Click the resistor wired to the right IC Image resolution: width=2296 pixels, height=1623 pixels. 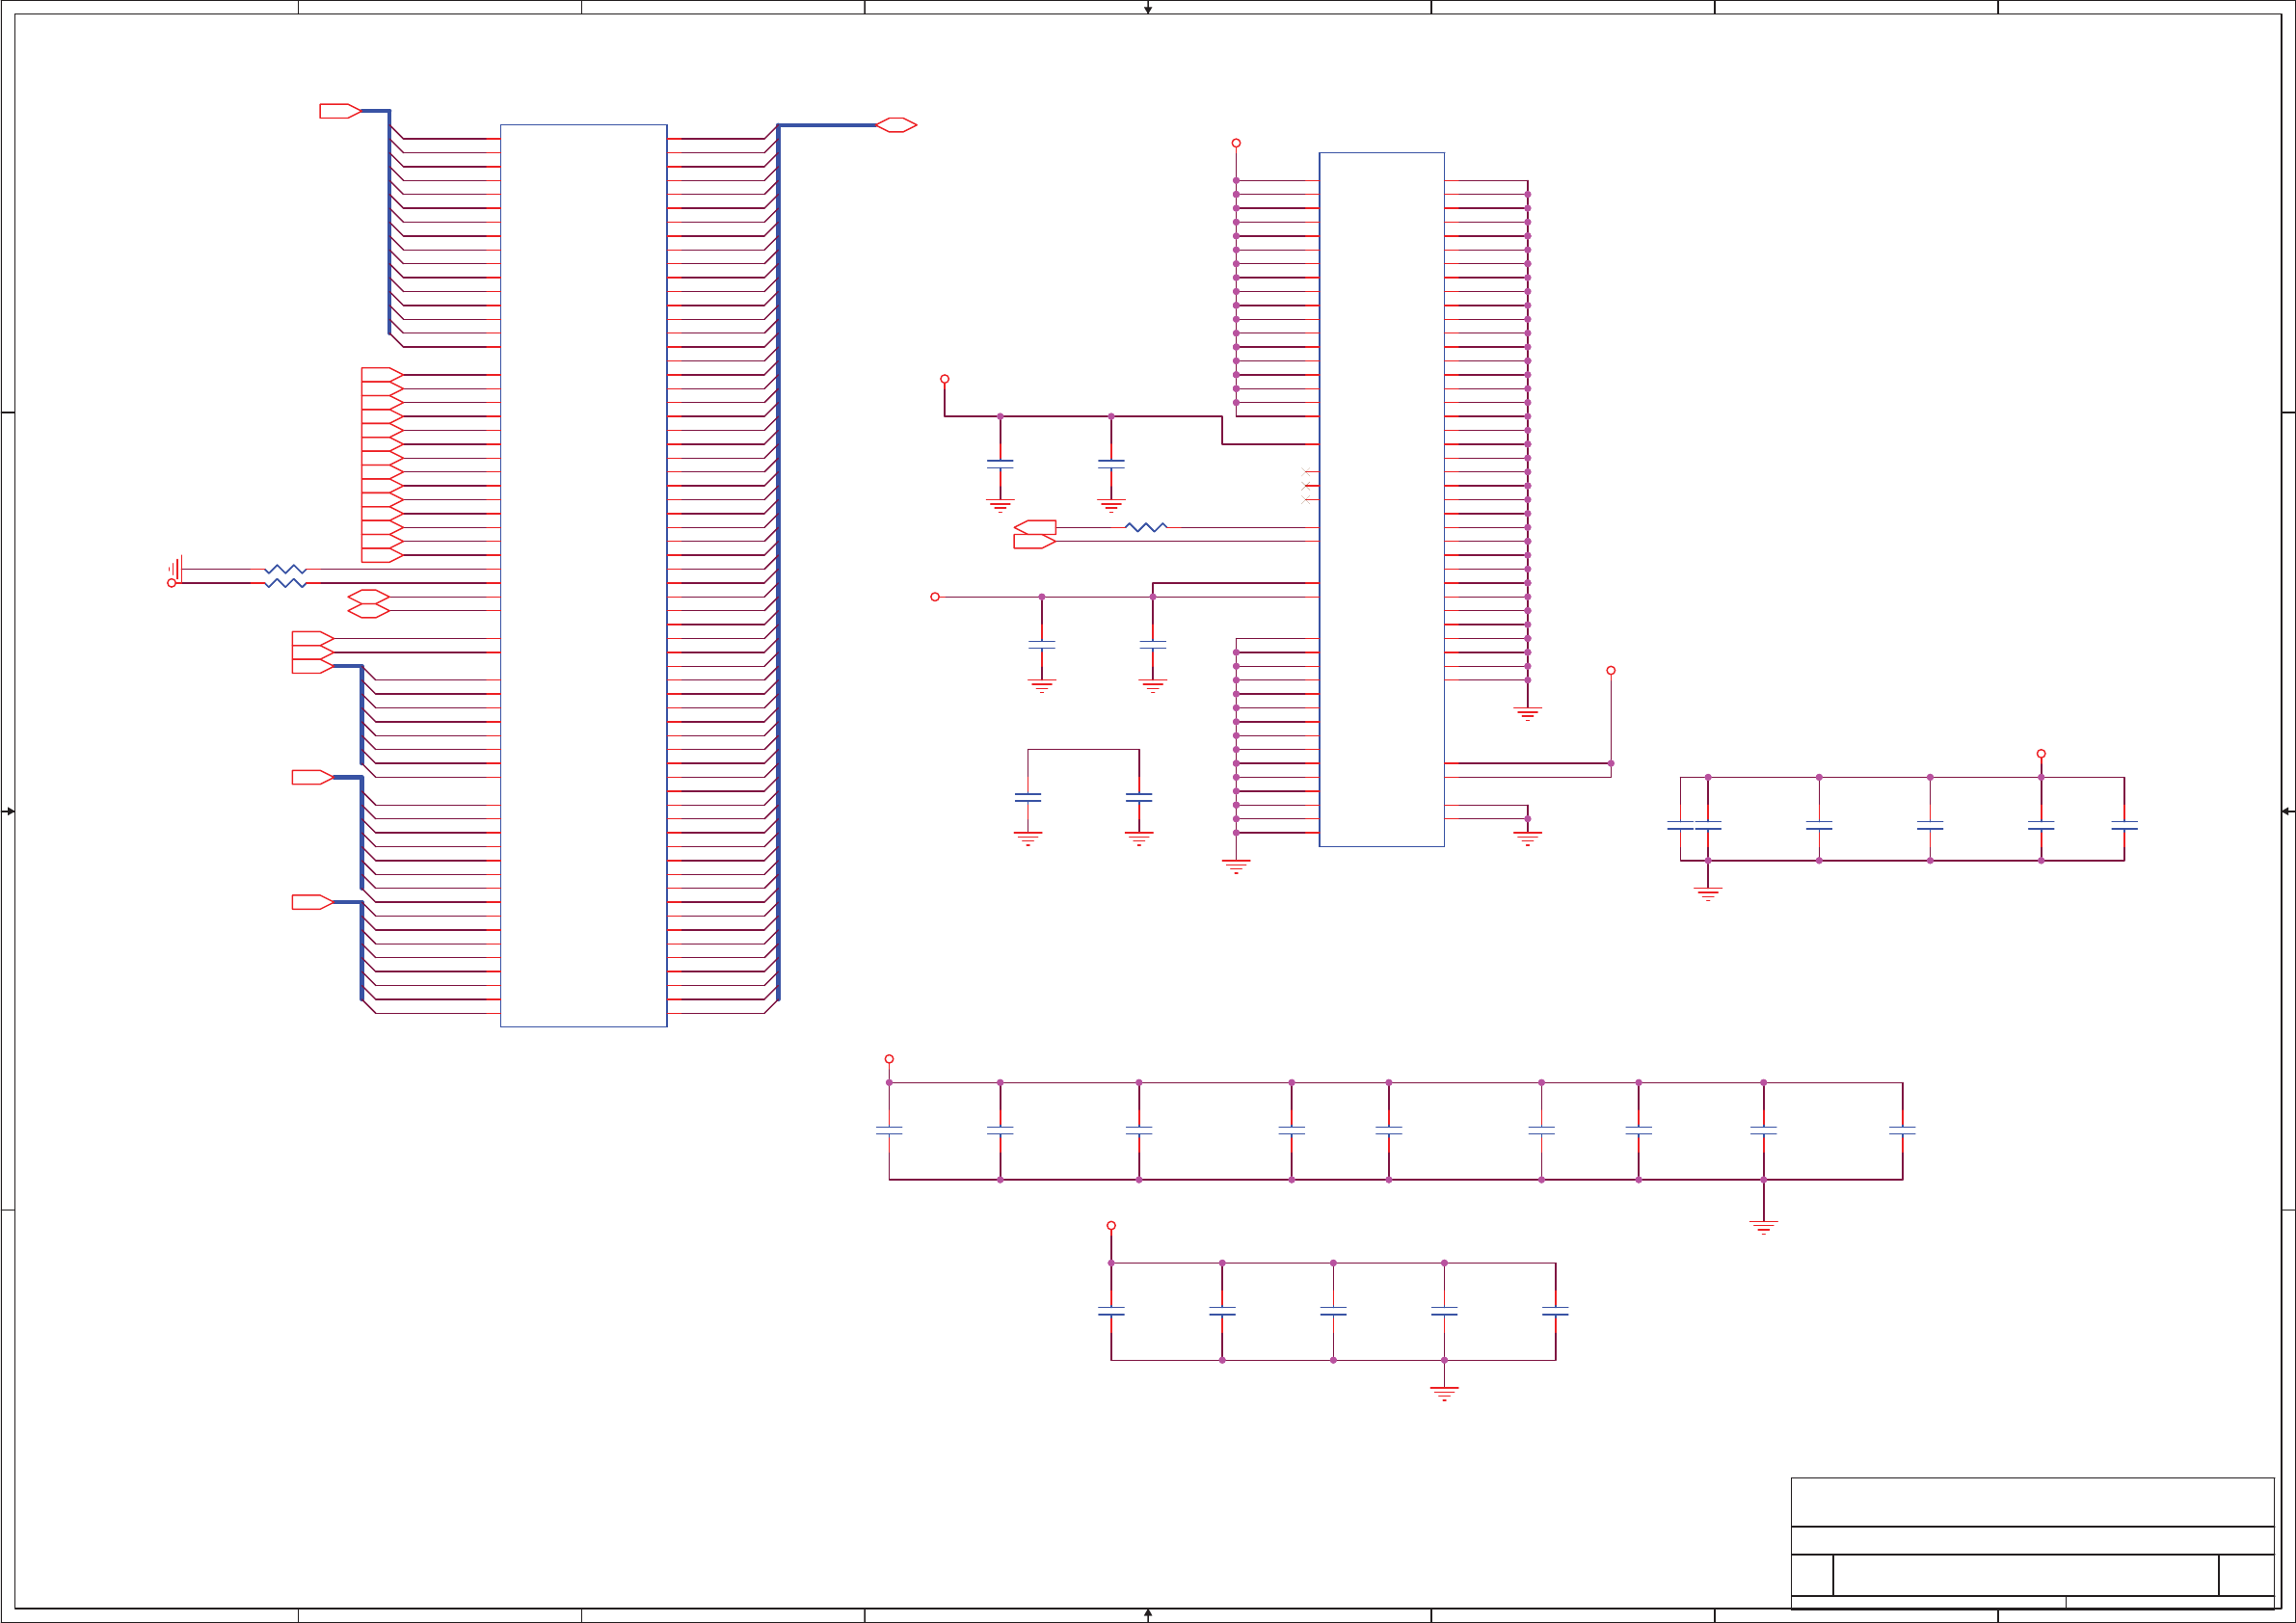click(x=1145, y=527)
